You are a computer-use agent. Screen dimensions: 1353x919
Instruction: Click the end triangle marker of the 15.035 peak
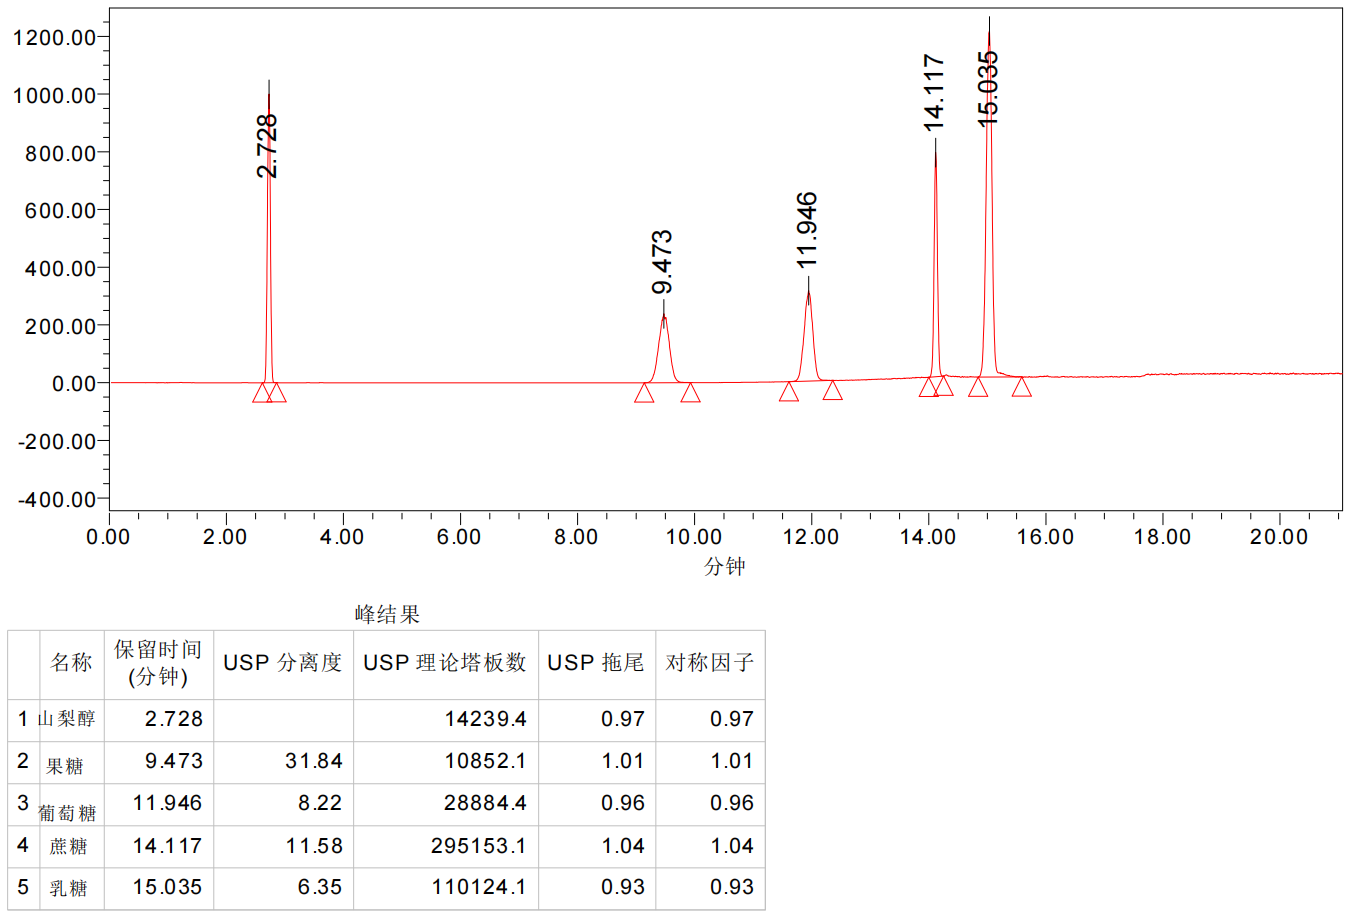pos(1021,387)
